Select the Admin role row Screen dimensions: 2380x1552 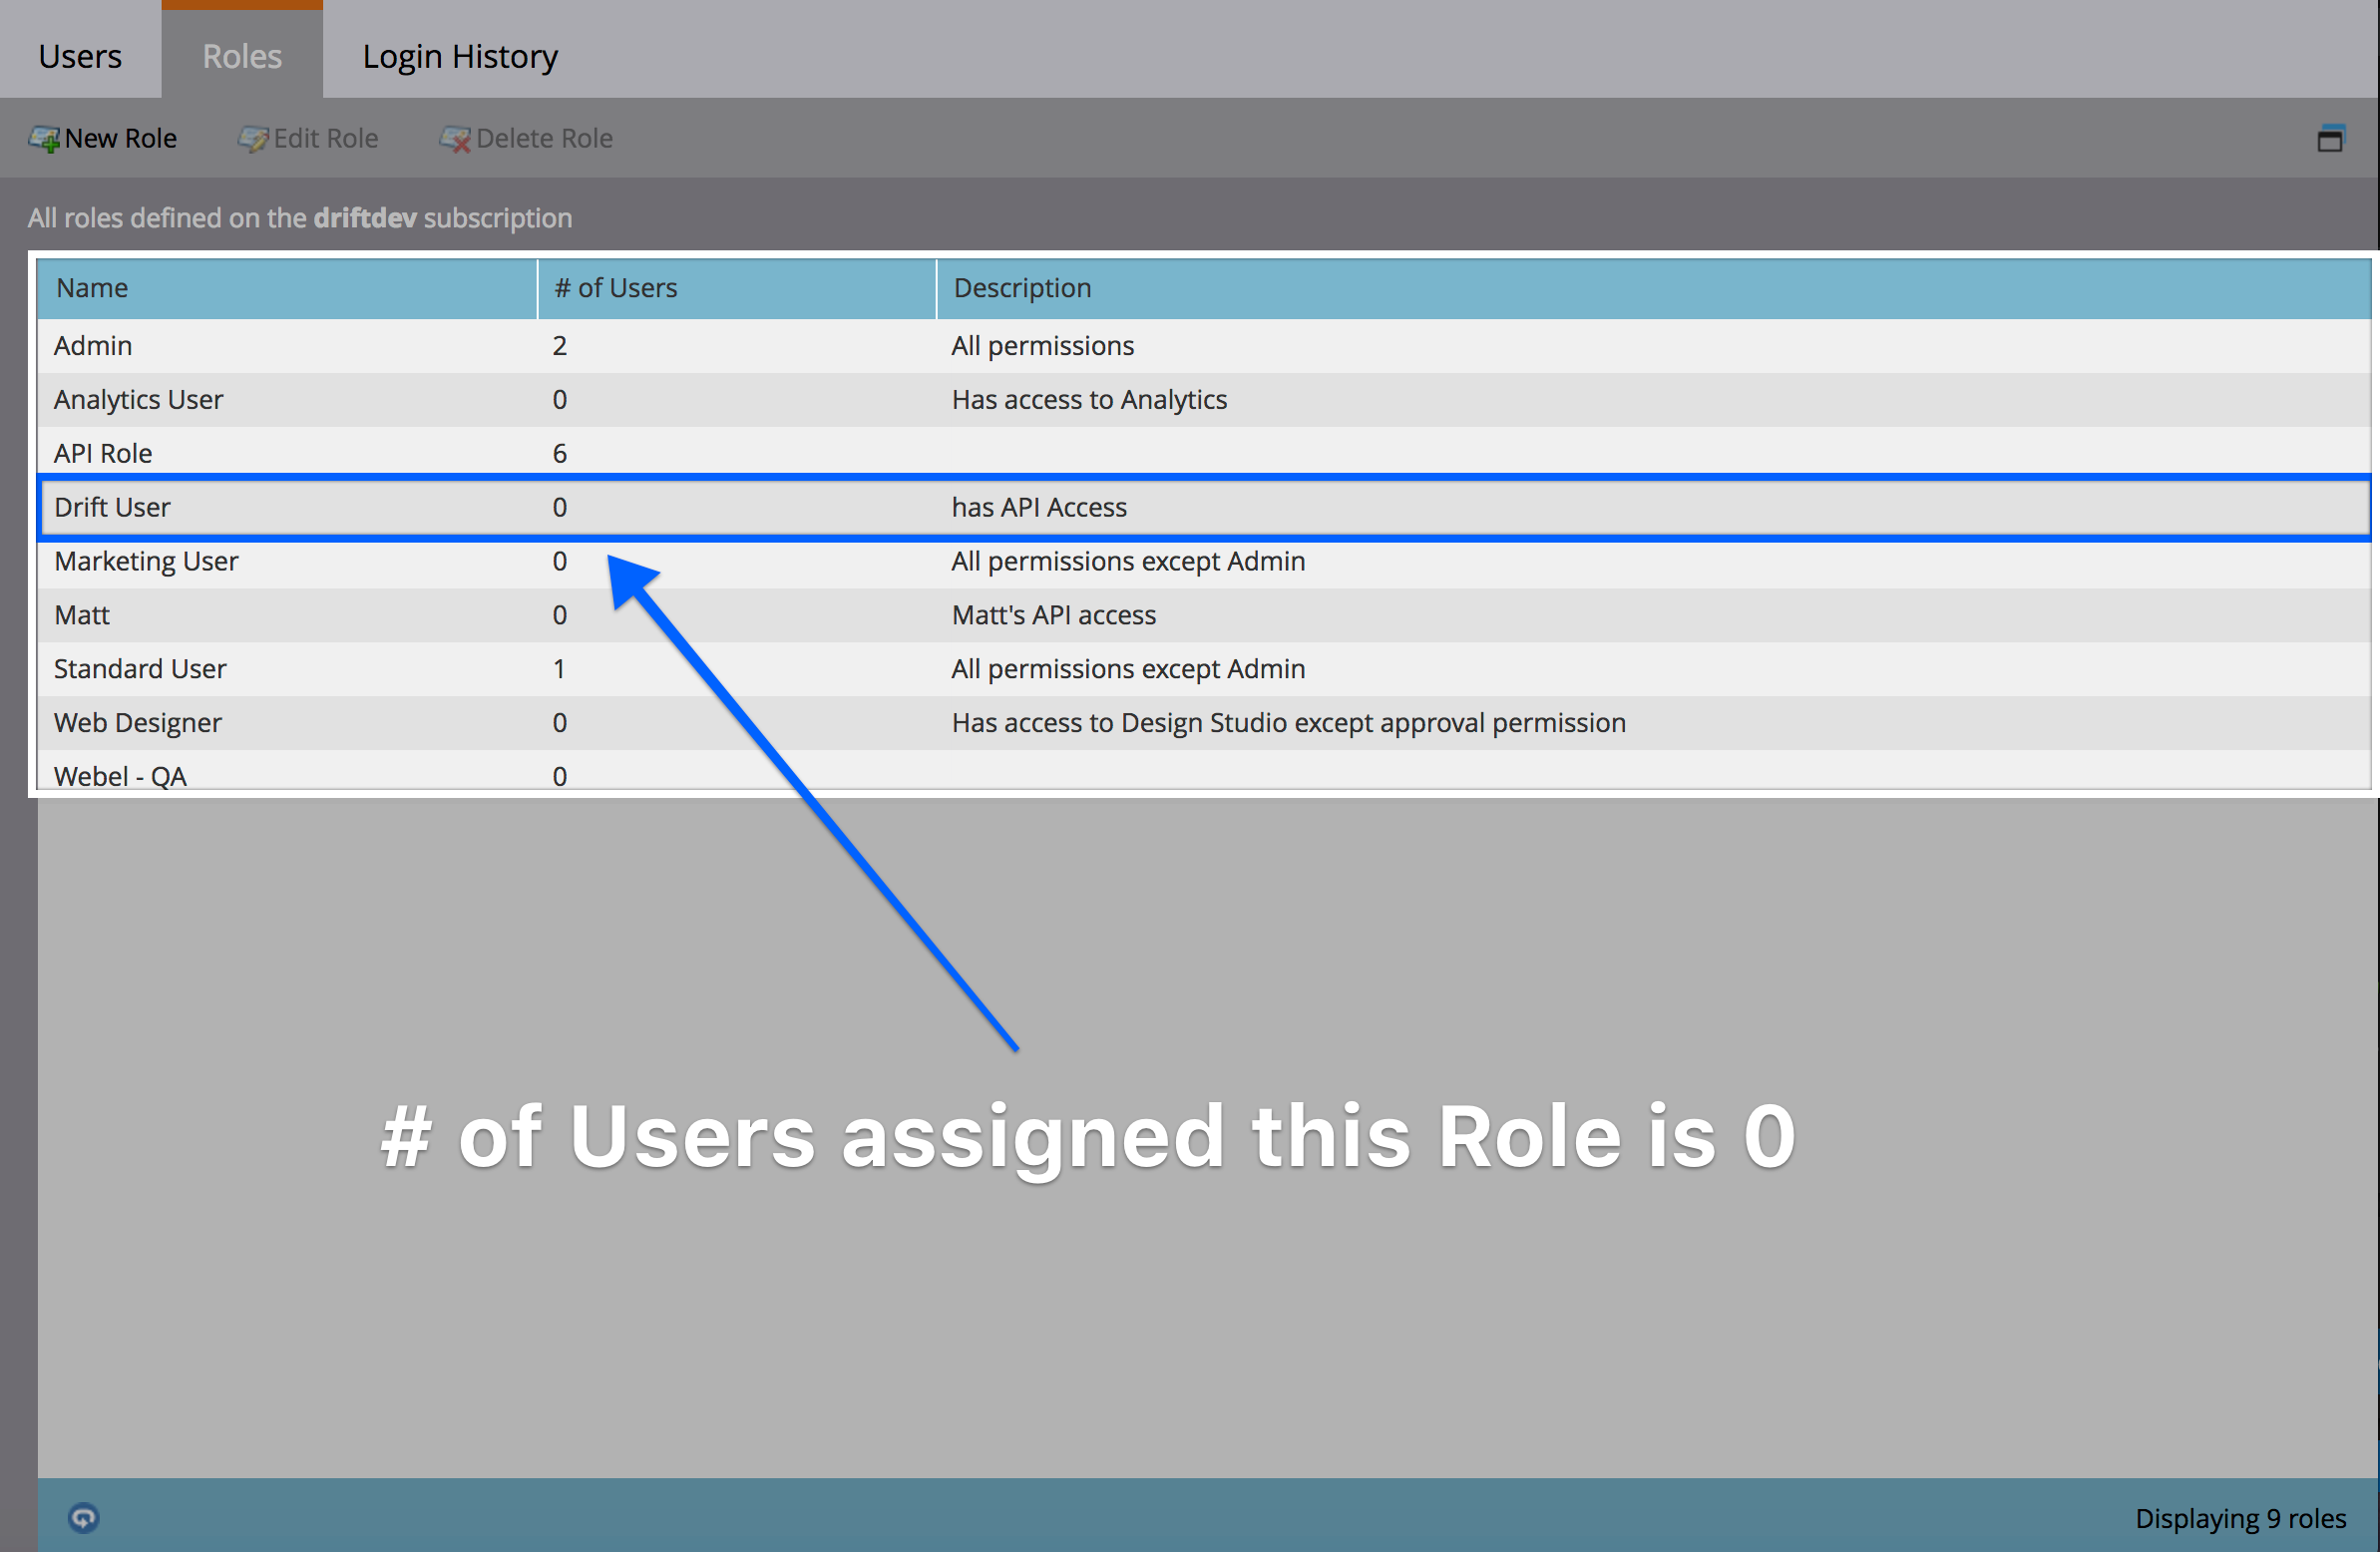(x=1204, y=346)
